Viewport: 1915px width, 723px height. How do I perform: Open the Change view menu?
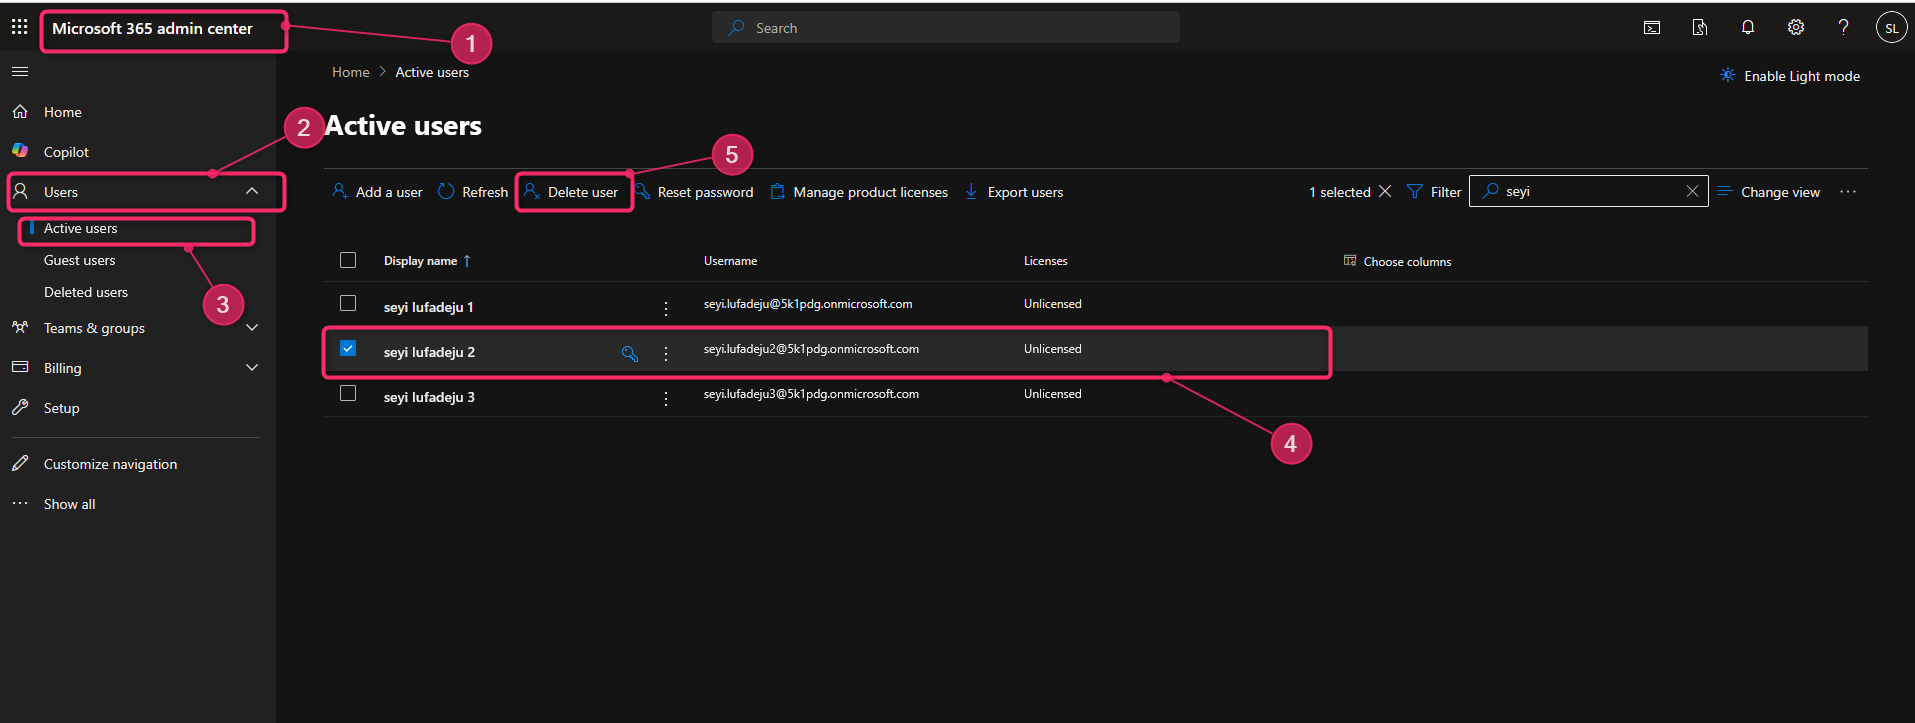(x=1769, y=191)
